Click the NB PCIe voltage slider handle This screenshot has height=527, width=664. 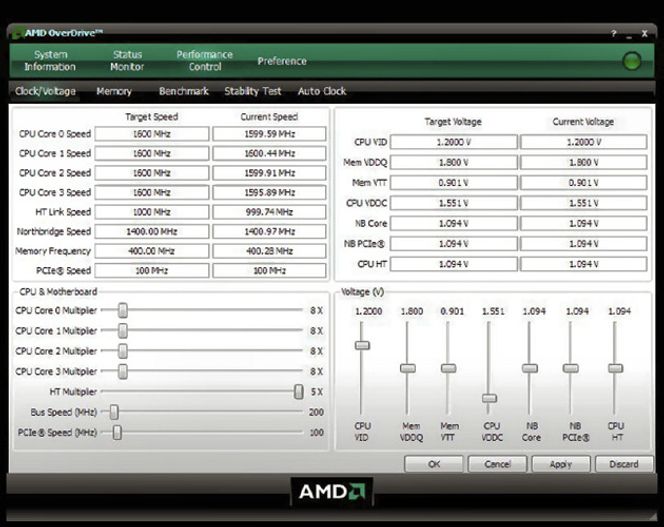[570, 368]
